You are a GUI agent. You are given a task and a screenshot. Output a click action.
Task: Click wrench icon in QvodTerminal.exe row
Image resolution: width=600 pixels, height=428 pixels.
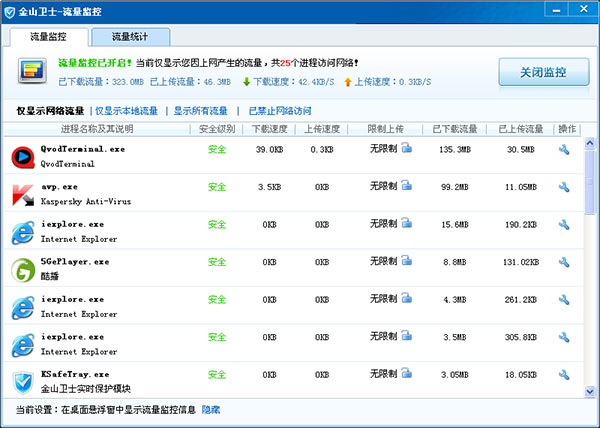click(x=564, y=150)
